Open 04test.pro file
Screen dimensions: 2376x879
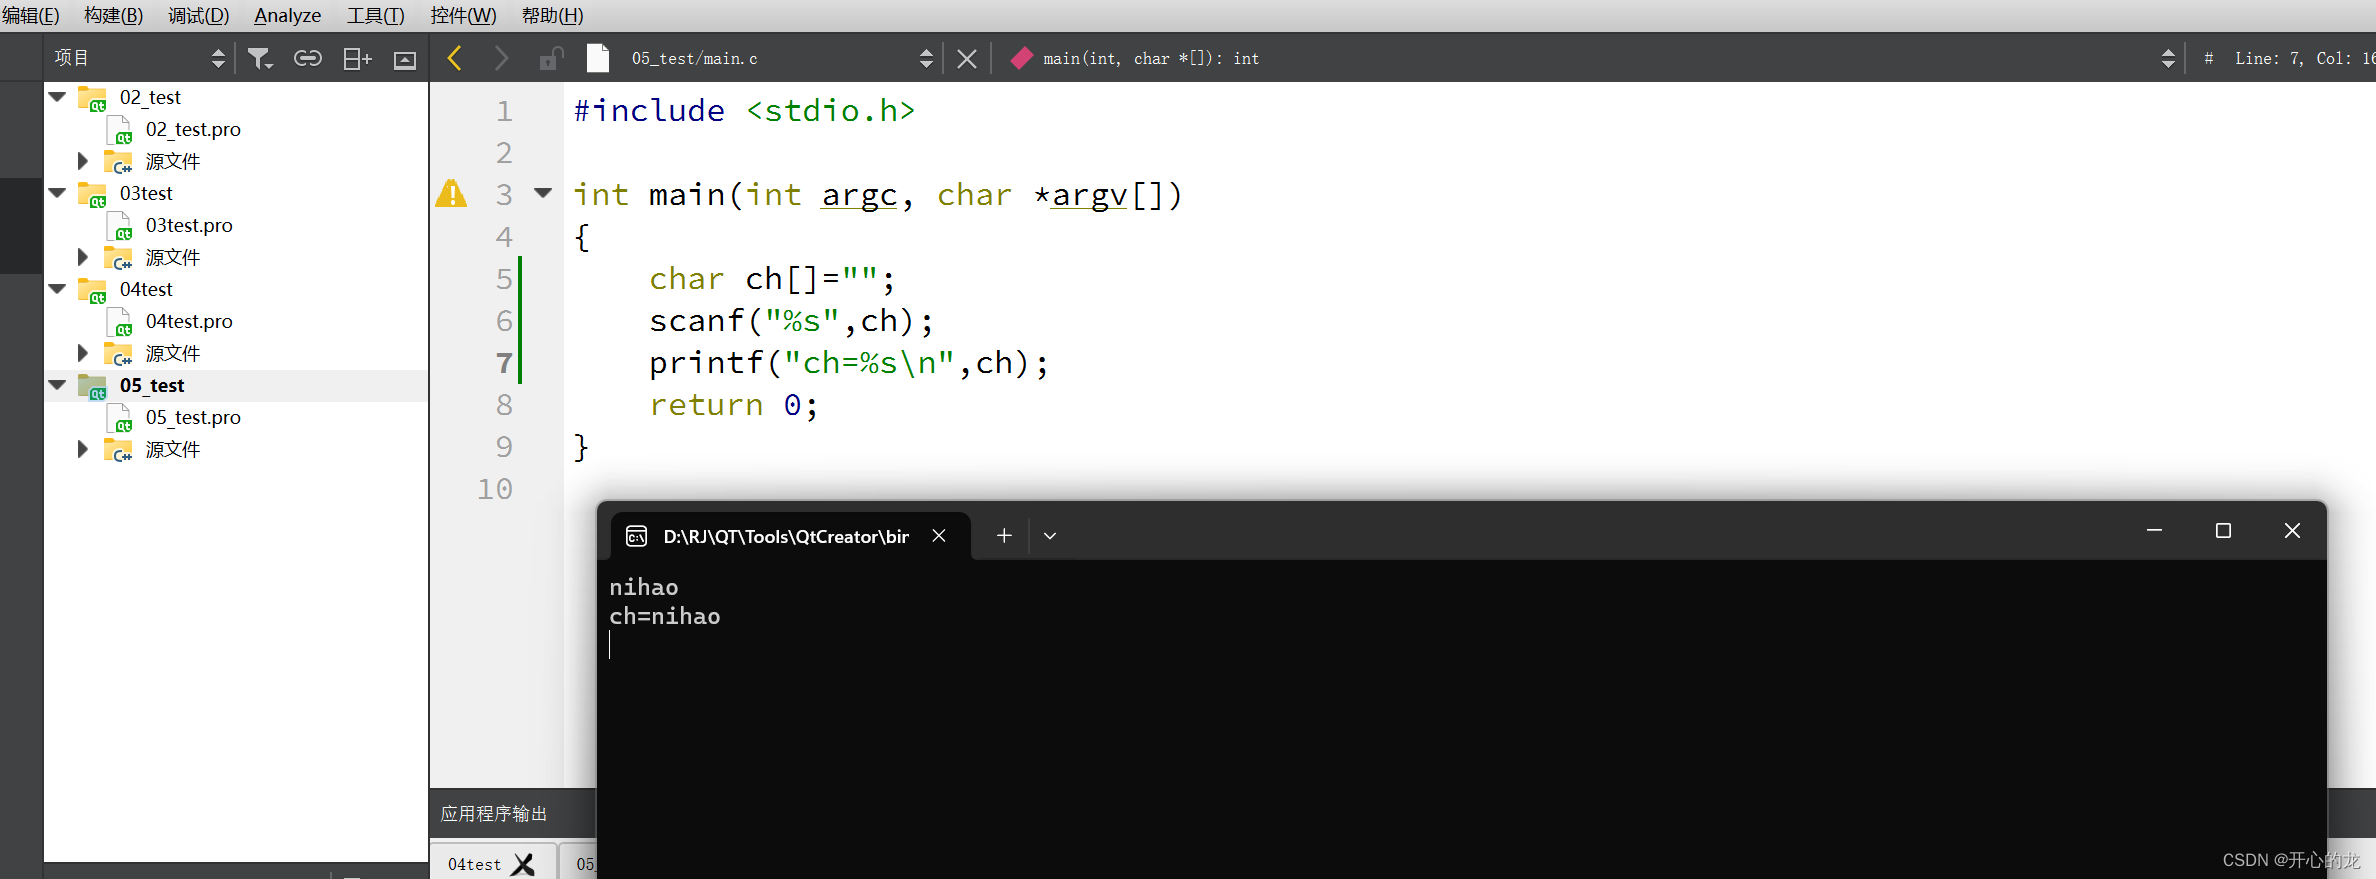189,321
